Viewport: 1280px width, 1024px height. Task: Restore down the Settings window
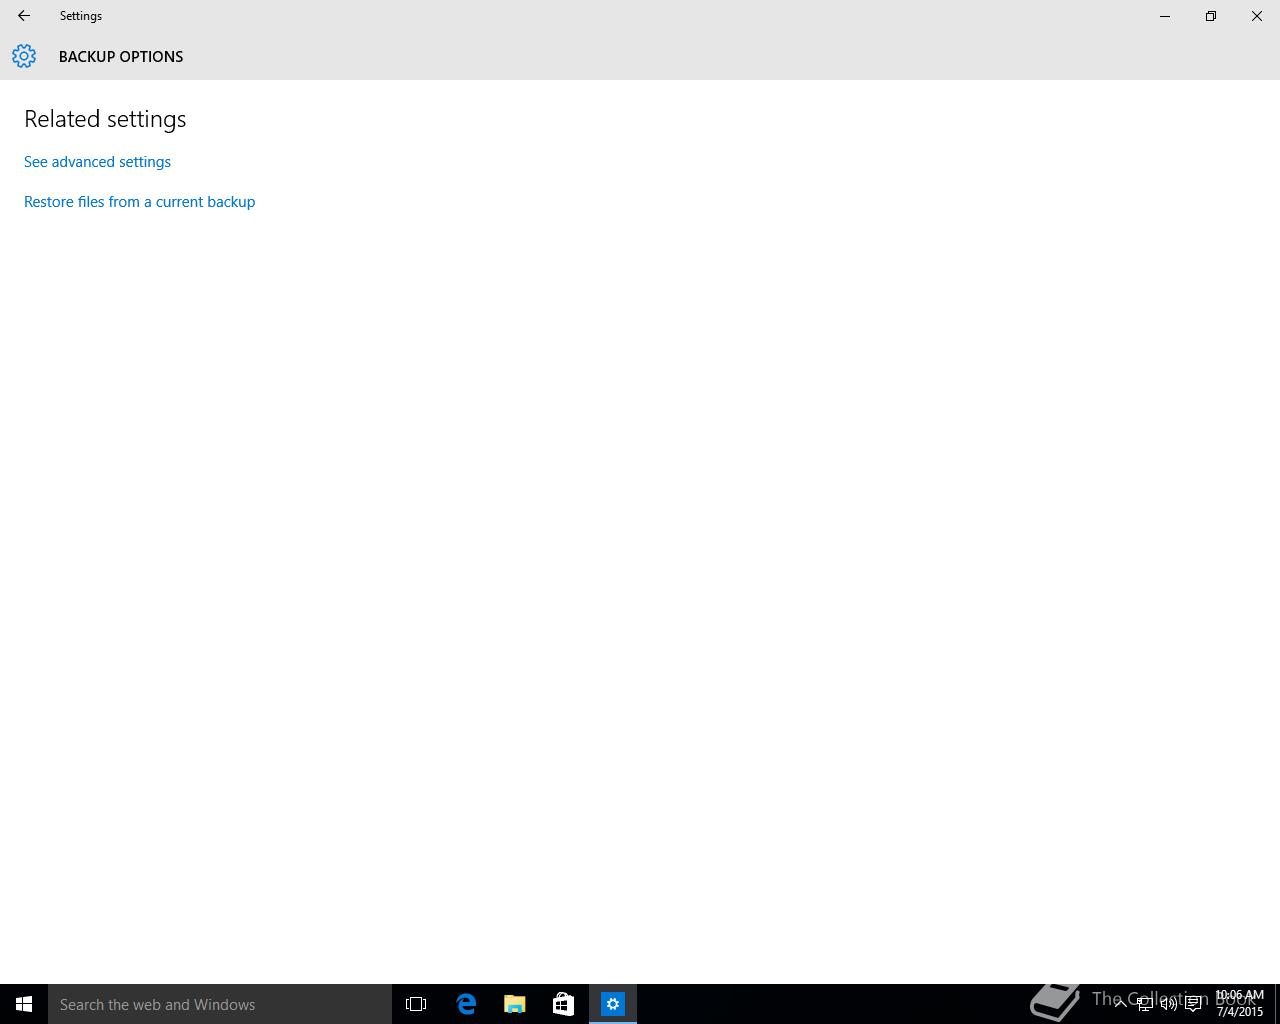[1211, 16]
